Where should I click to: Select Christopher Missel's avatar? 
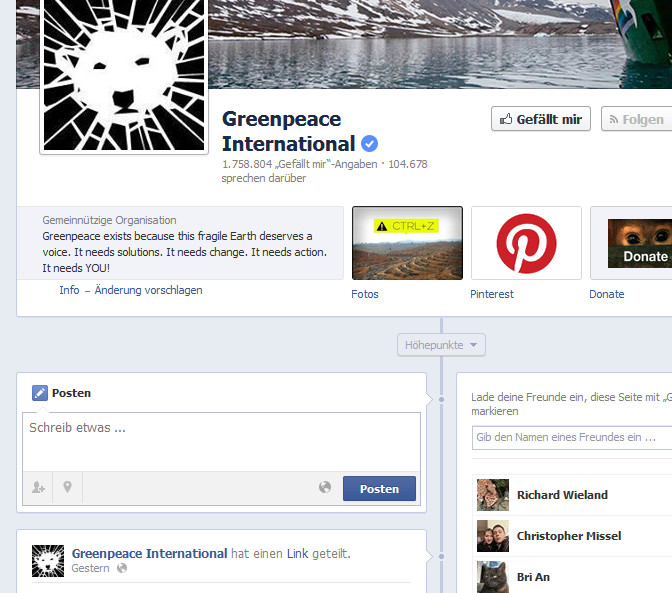pyautogui.click(x=493, y=536)
